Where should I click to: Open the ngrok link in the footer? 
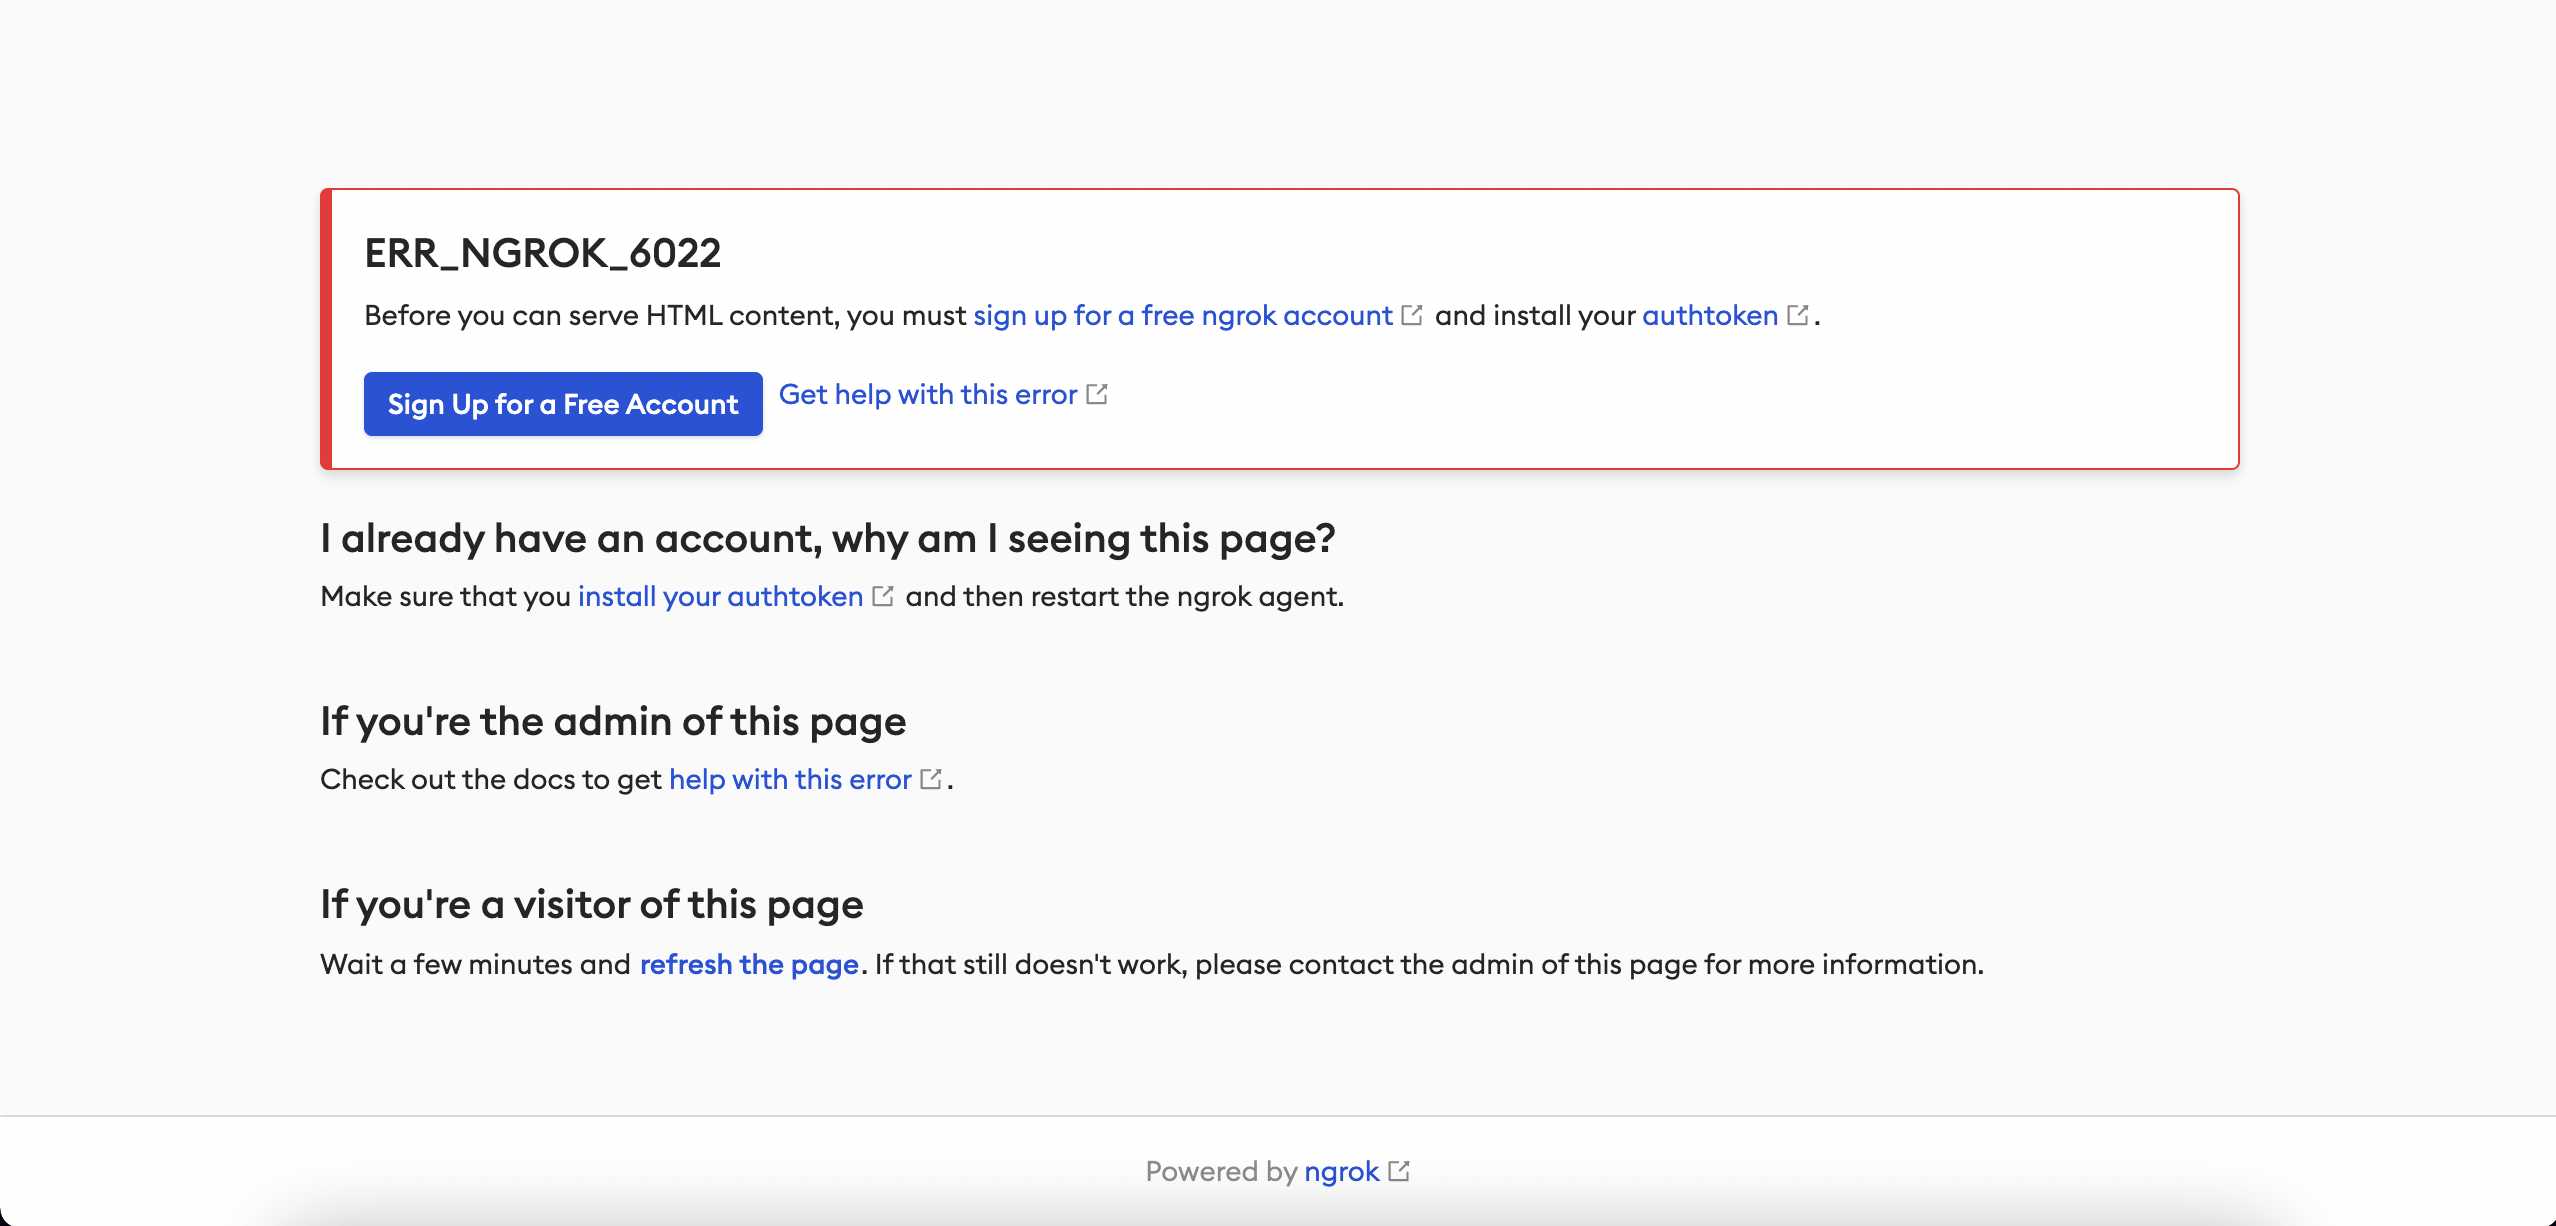pos(1342,1171)
